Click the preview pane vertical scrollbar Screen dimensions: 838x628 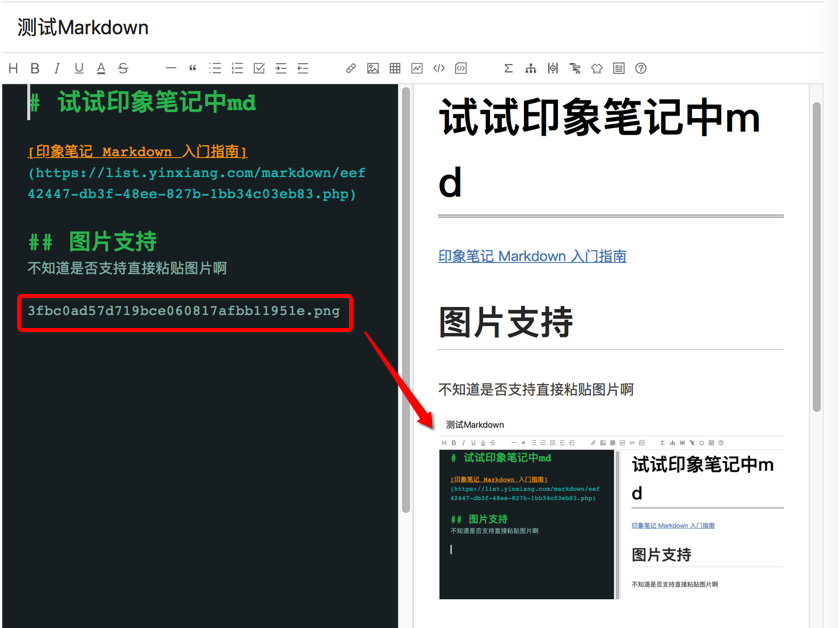coord(816,257)
